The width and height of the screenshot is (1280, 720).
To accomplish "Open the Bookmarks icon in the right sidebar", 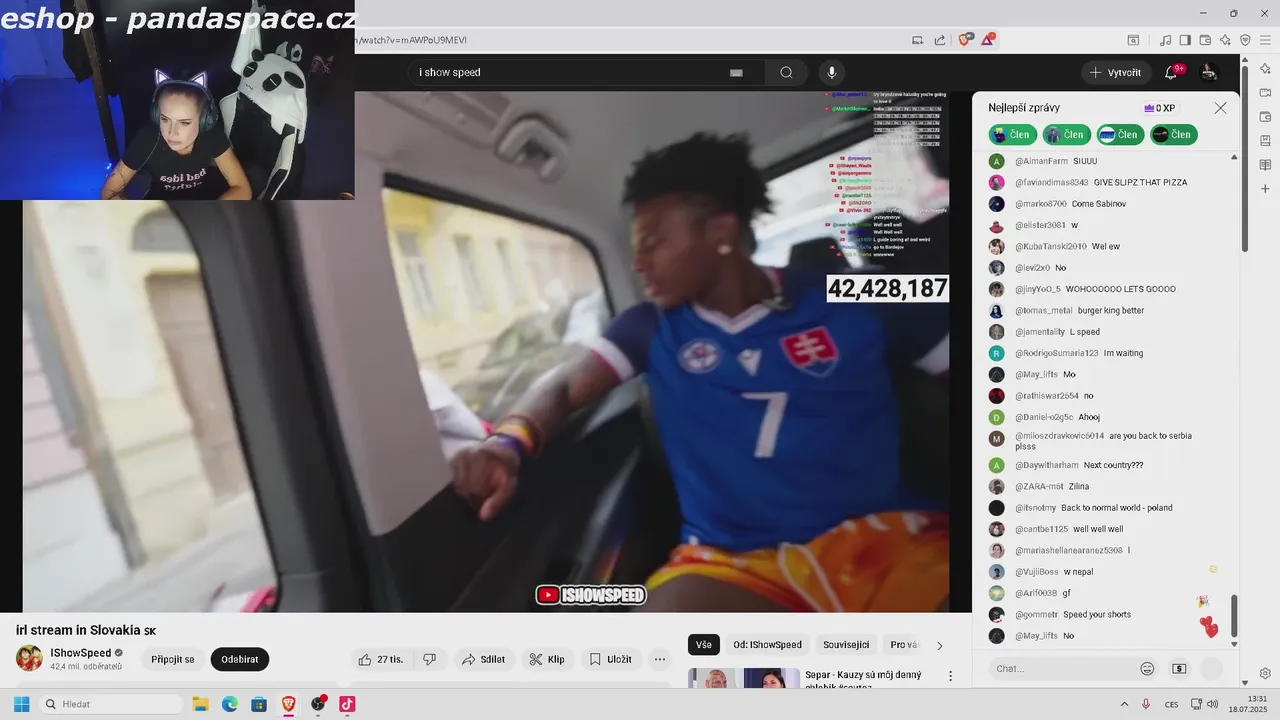I will pyautogui.click(x=1265, y=140).
